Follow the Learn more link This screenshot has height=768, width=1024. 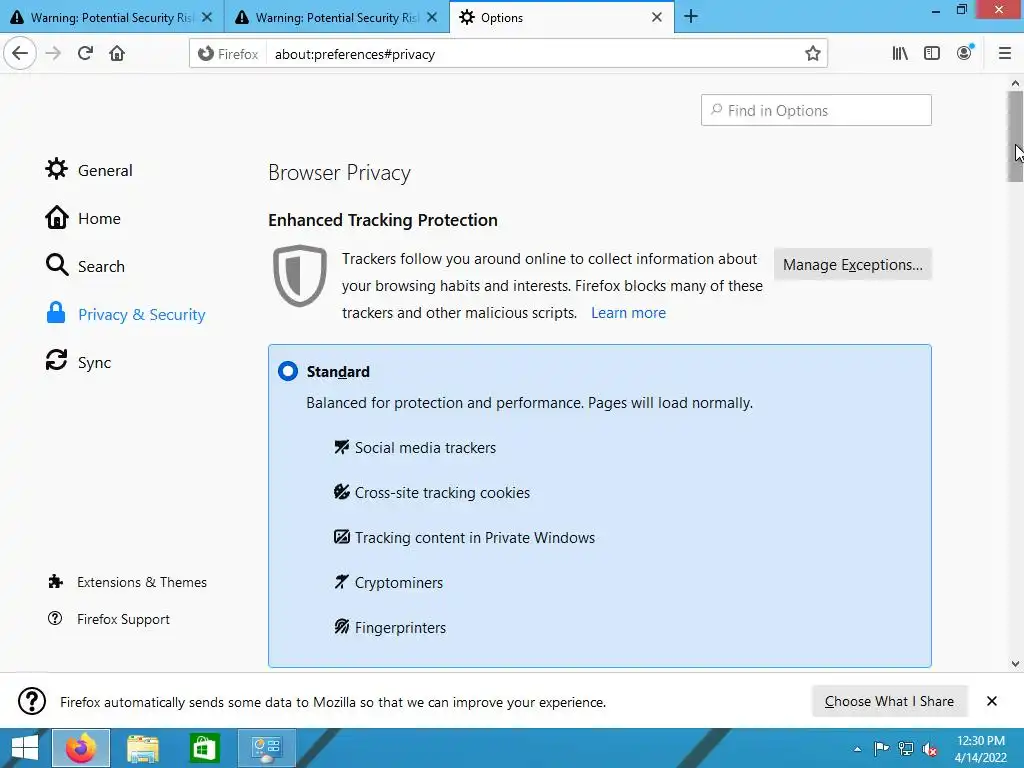(628, 313)
